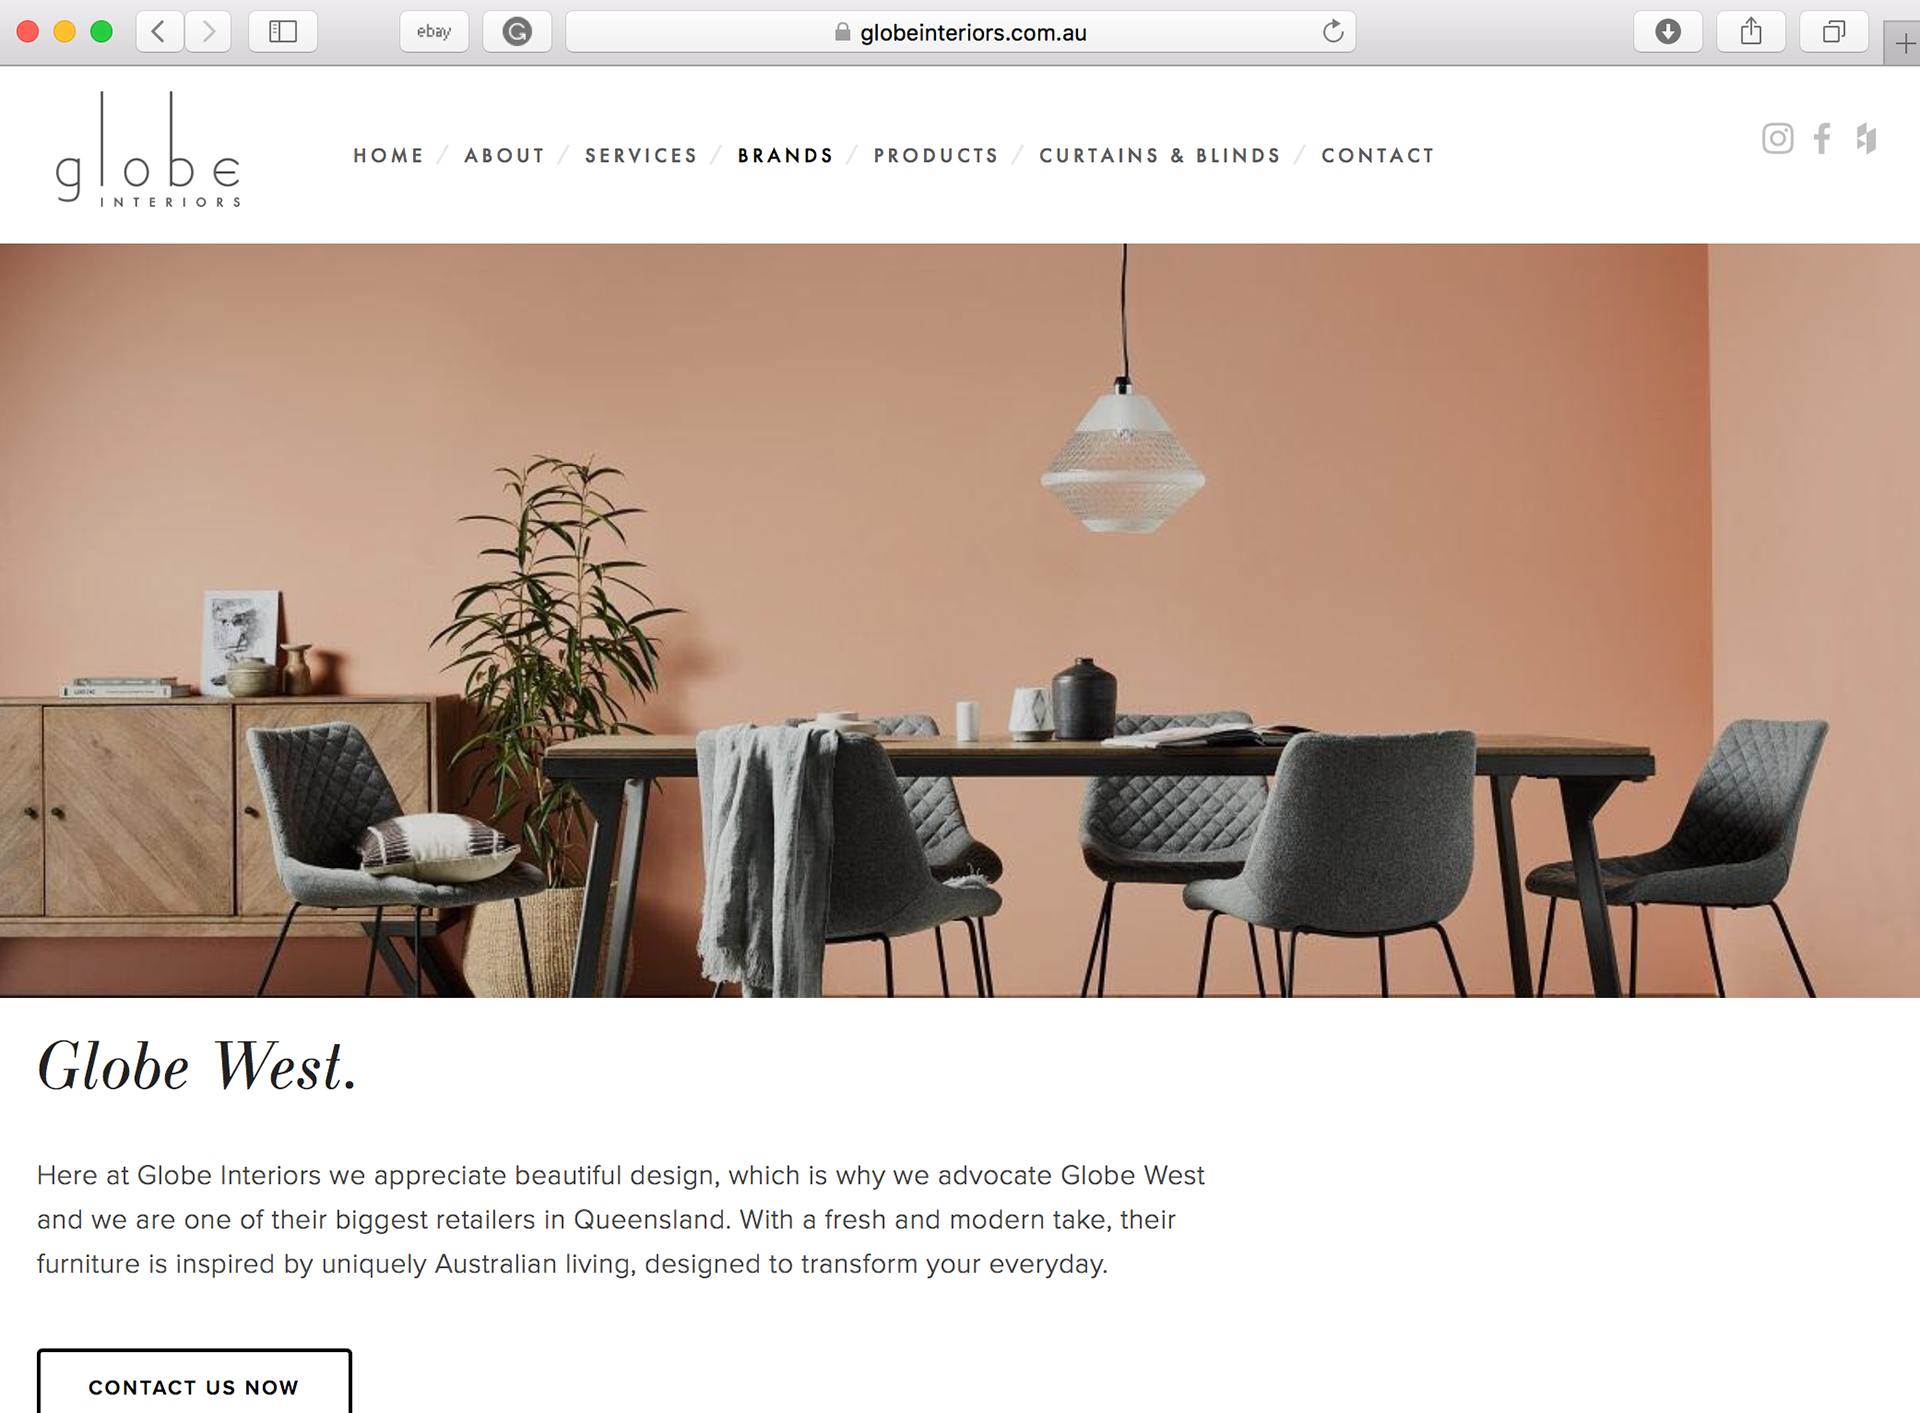Go forward with Safari's forward arrow

[208, 32]
